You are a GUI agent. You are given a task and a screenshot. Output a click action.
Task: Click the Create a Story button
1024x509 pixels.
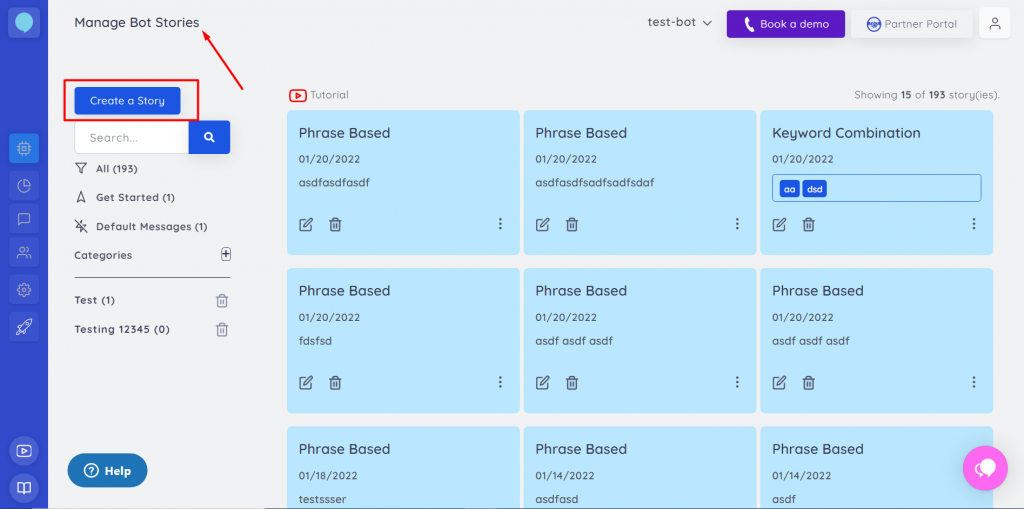tap(127, 101)
